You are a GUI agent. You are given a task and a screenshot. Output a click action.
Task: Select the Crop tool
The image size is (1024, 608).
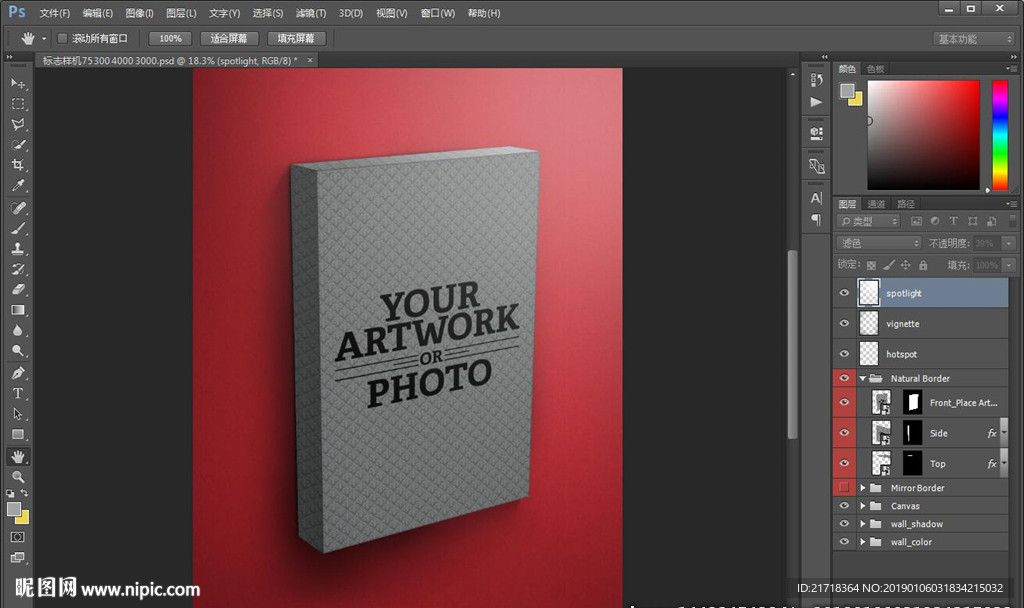18,165
